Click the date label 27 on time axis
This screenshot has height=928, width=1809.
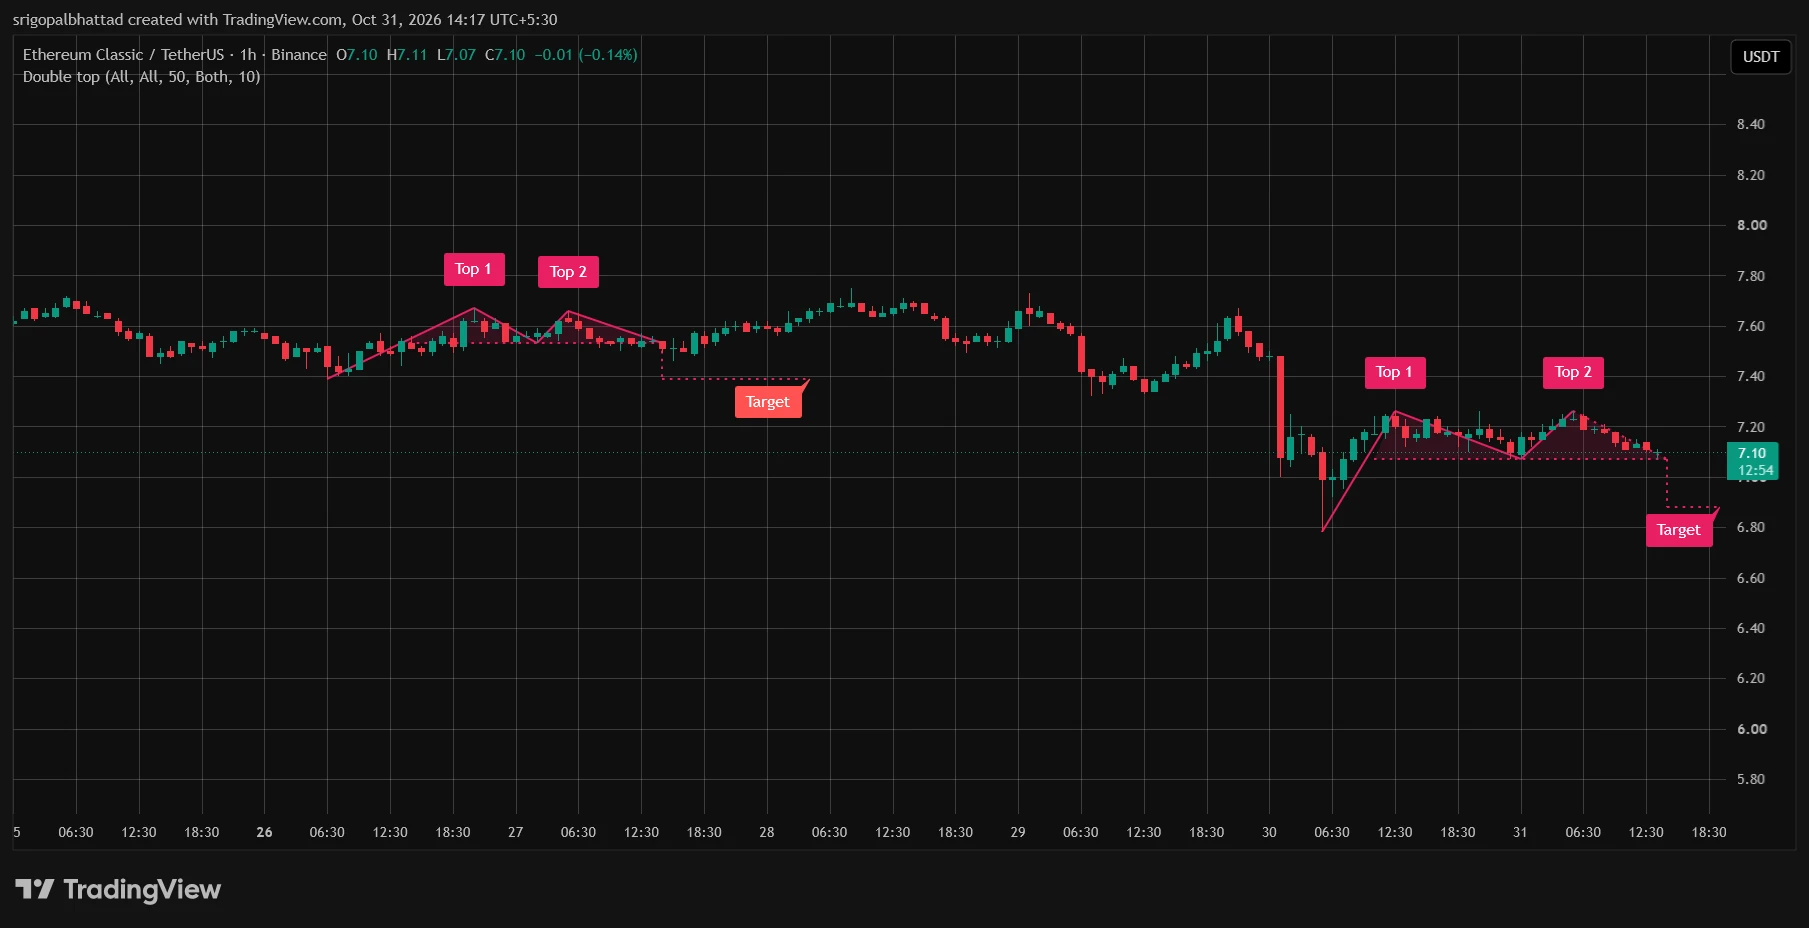click(515, 833)
